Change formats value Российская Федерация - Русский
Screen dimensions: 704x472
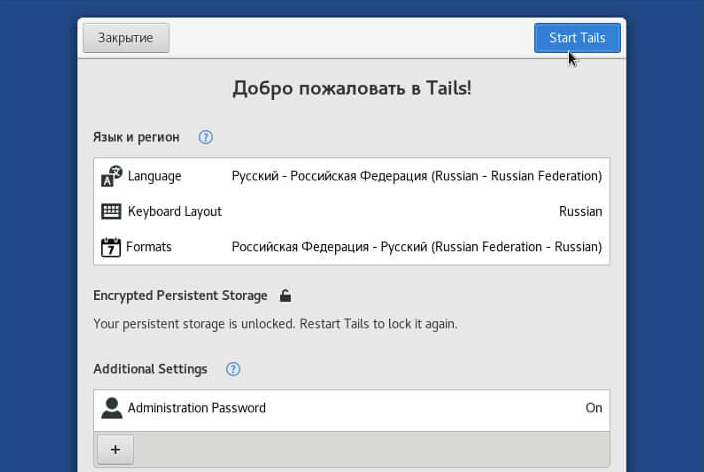(x=417, y=247)
